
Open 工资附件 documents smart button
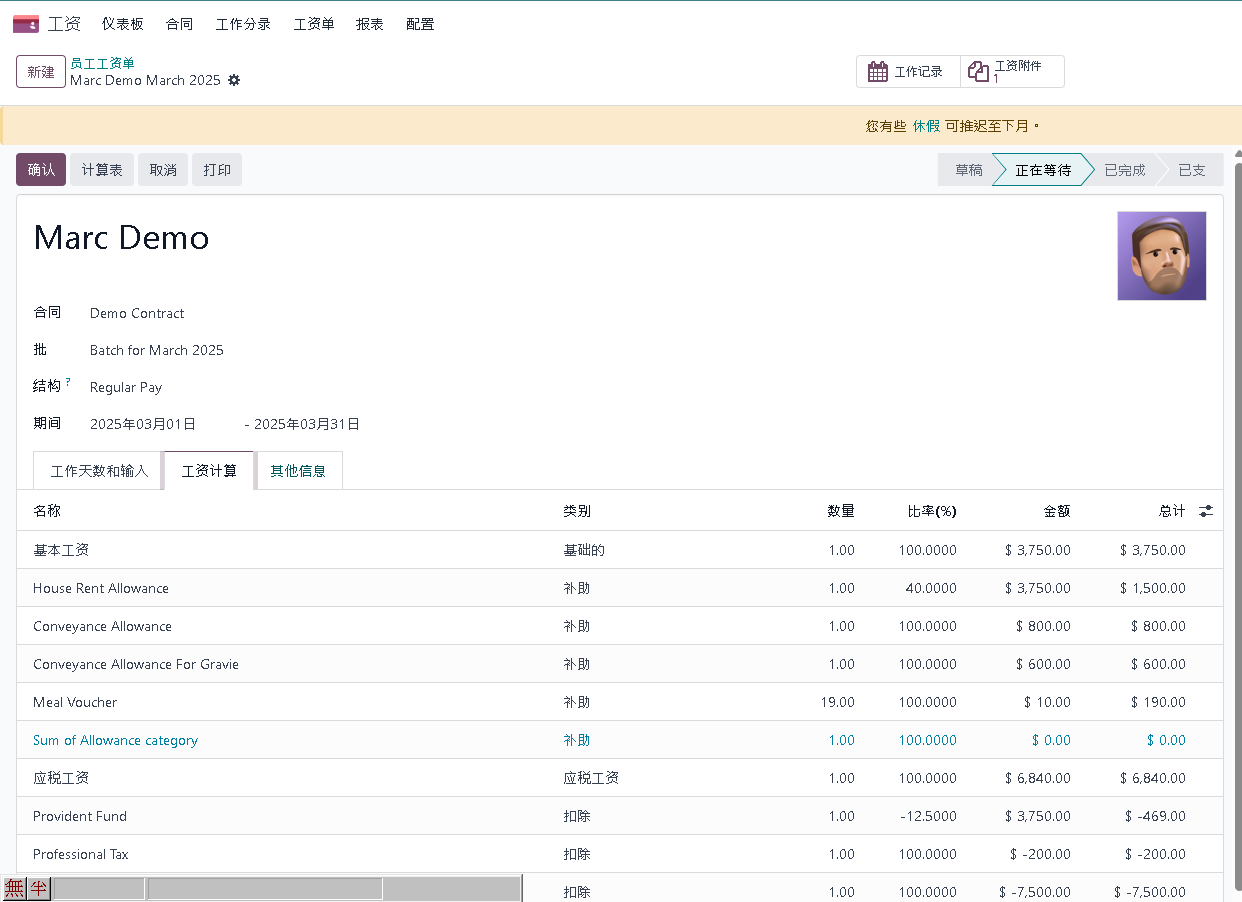coord(1012,72)
